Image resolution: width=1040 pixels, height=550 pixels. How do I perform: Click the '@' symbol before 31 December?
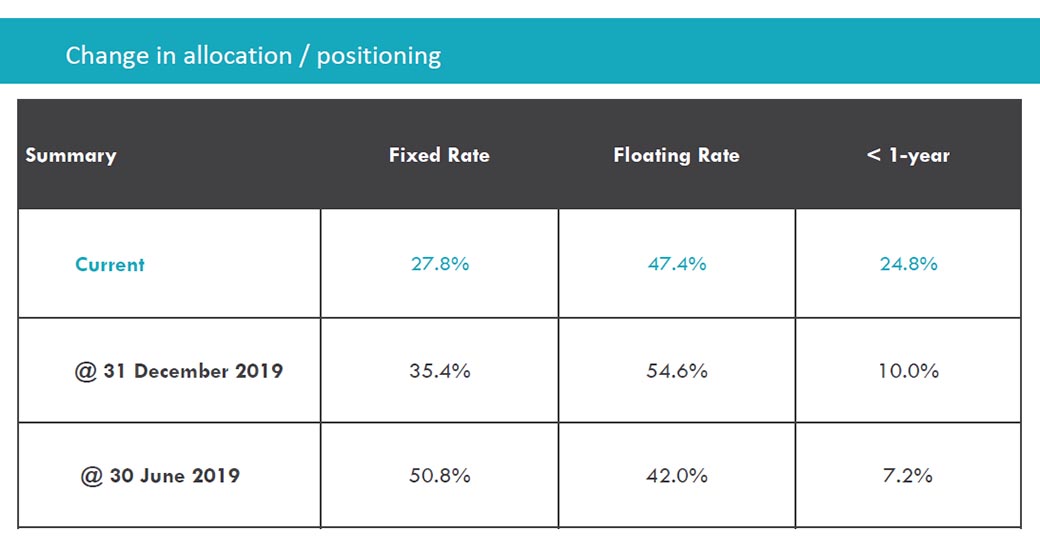85,371
